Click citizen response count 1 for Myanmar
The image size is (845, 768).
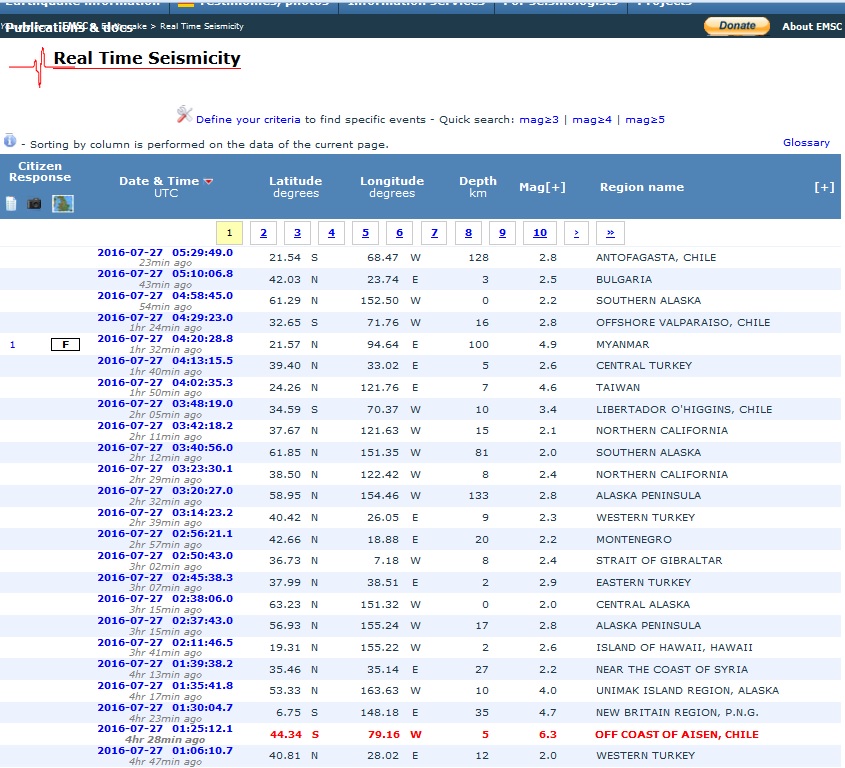[12, 345]
